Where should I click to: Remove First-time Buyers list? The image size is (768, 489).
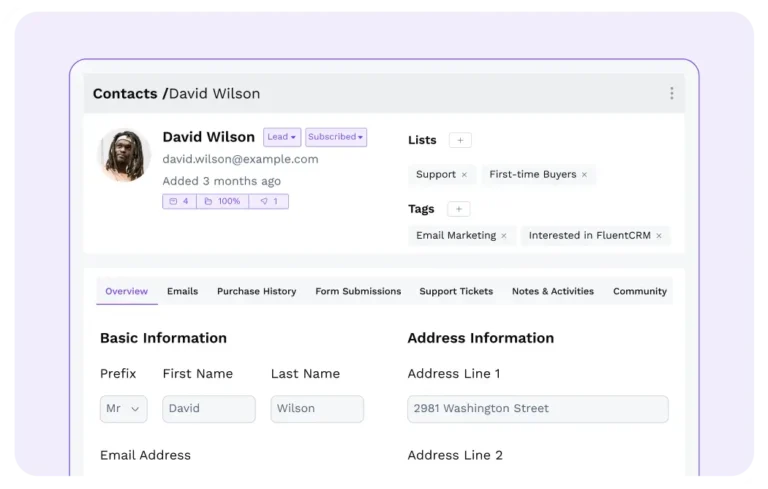point(584,175)
